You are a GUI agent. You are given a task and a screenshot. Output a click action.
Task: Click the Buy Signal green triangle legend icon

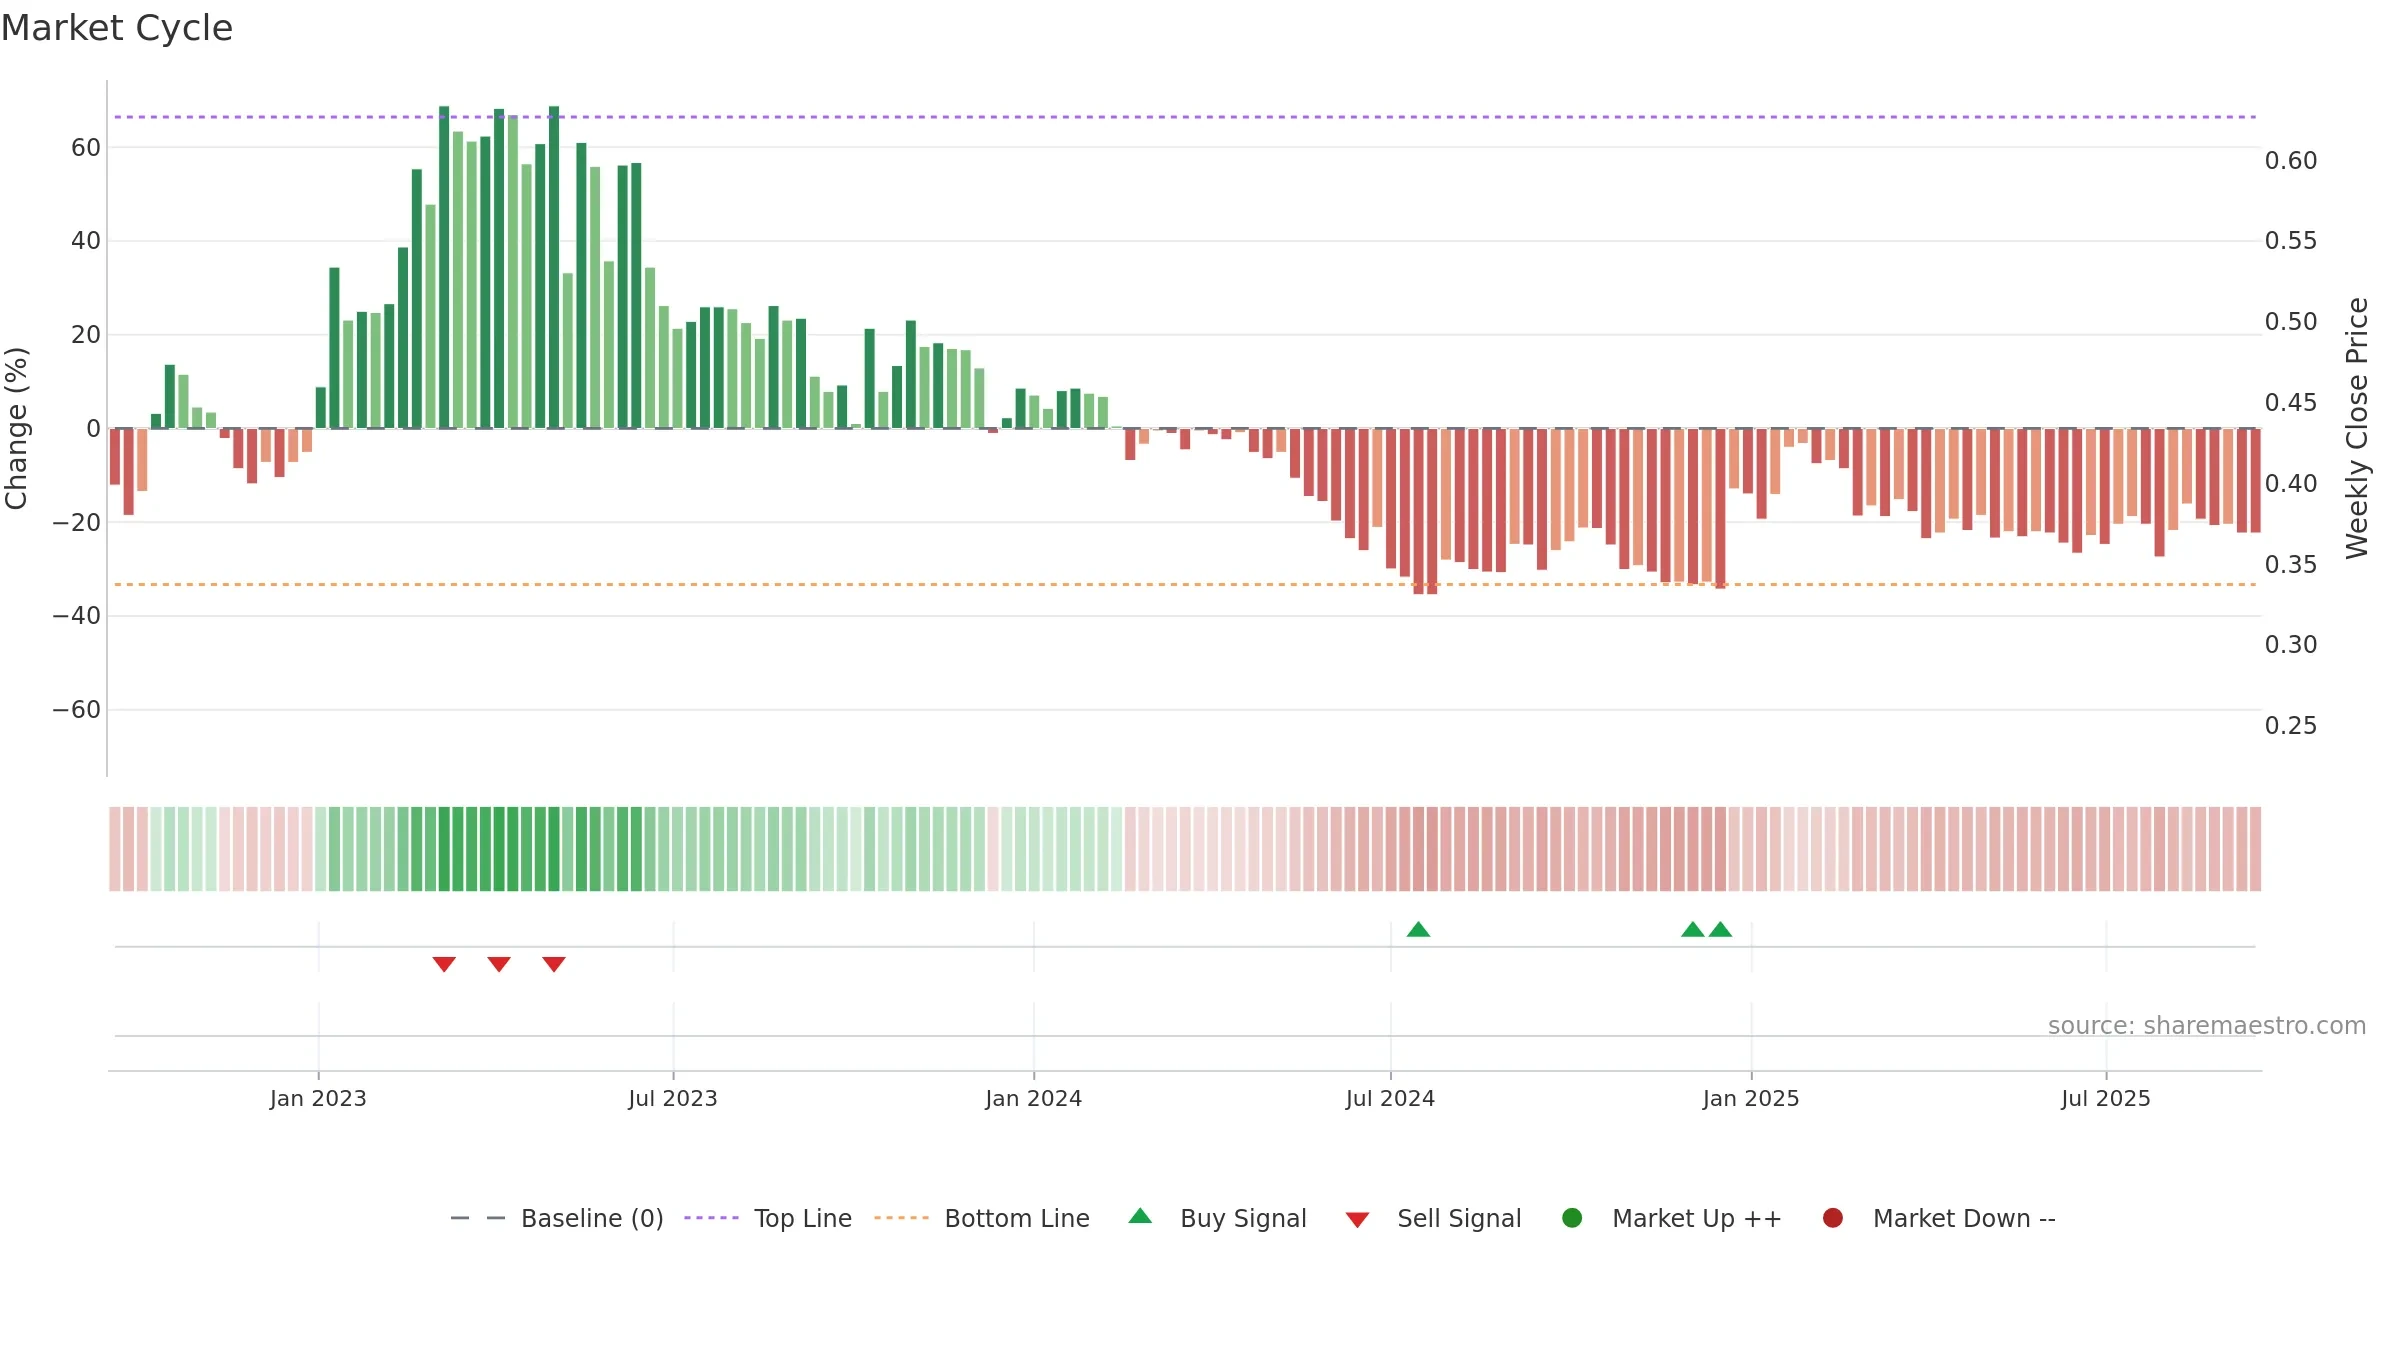(1140, 1216)
